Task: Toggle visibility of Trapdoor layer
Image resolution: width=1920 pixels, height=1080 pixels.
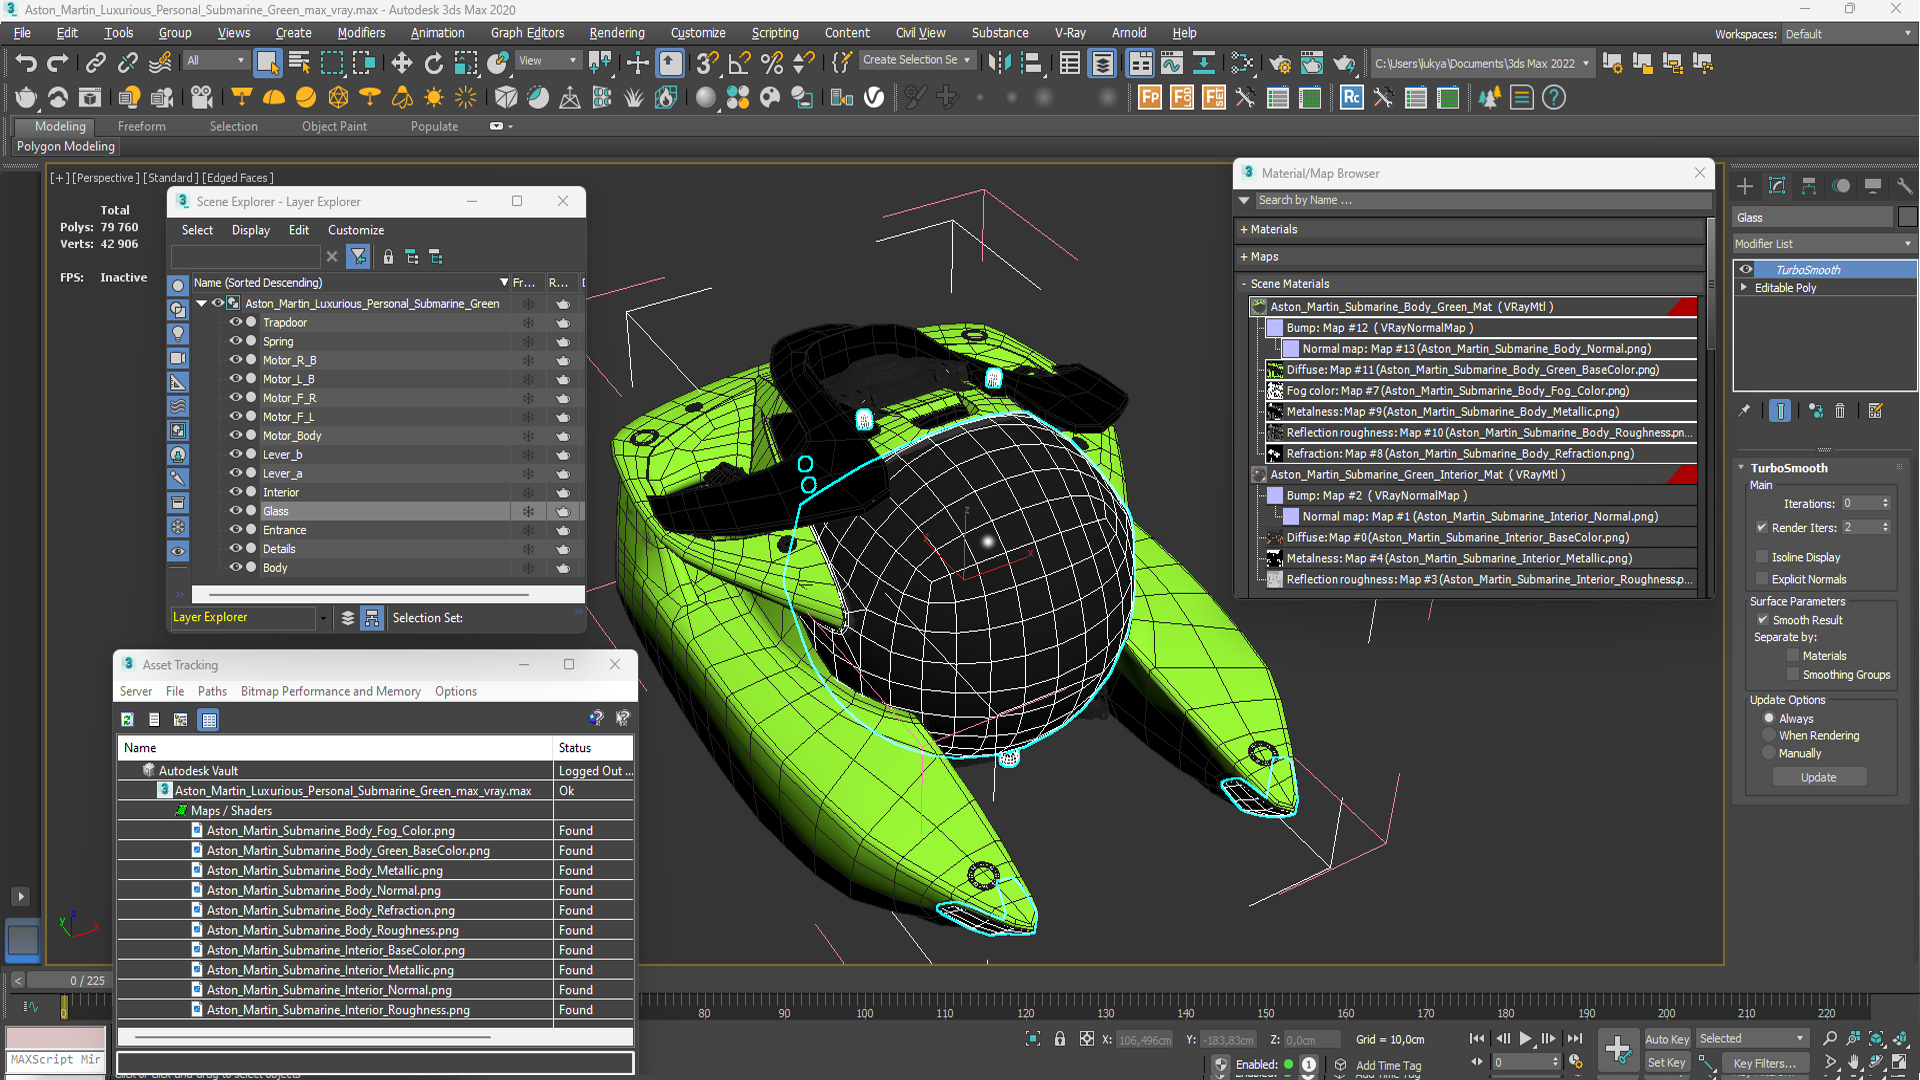Action: [x=236, y=322]
